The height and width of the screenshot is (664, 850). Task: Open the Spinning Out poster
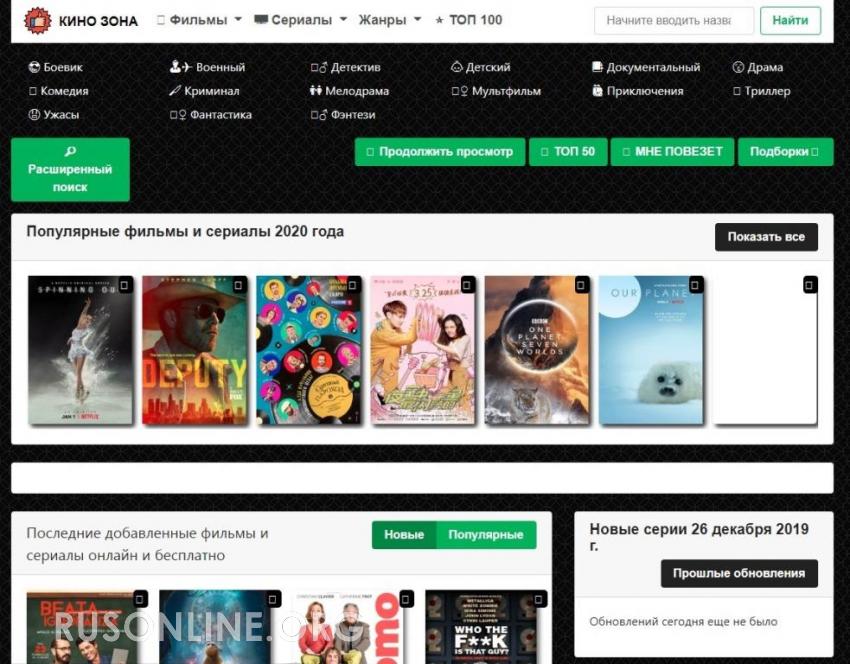point(80,350)
